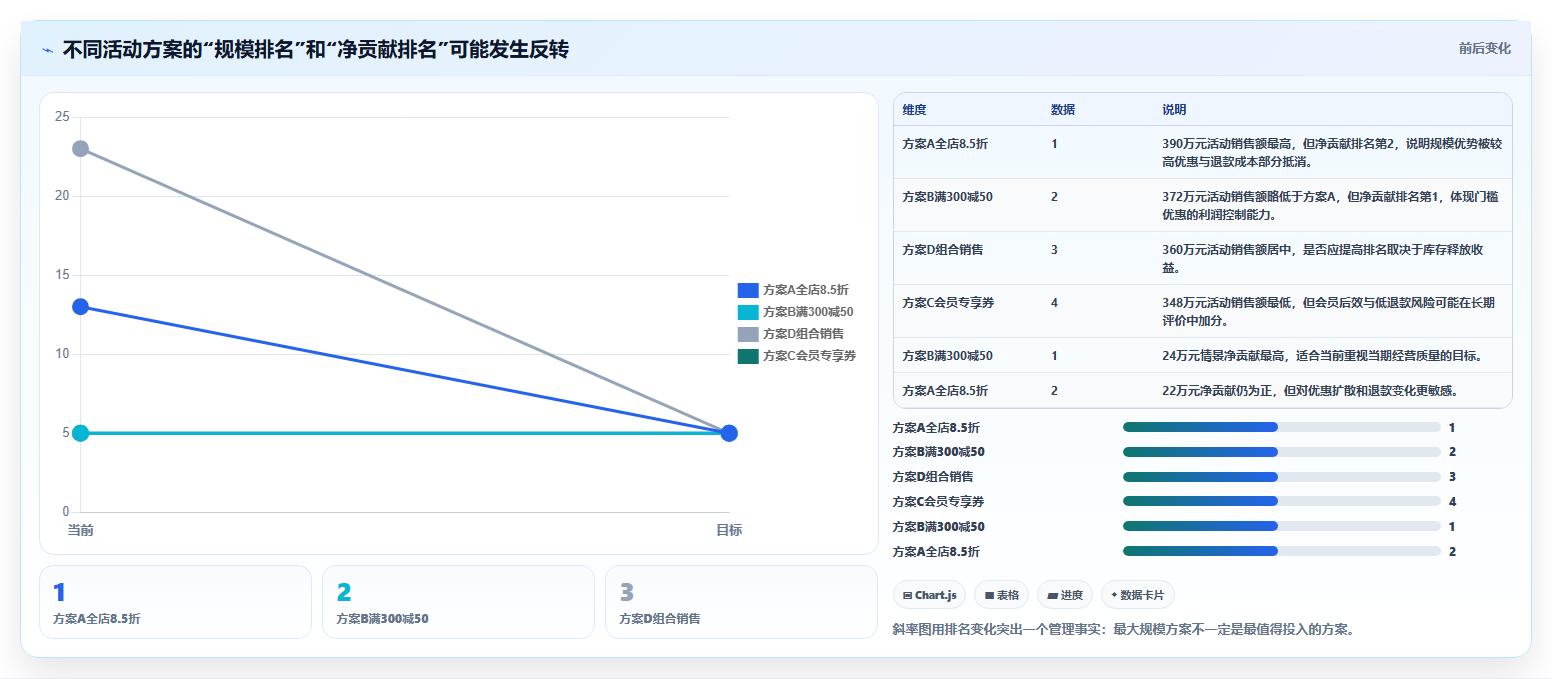Click the 方案C会员专享券 progress bar
Viewport: 1552px width, 679px height.
tap(1282, 502)
